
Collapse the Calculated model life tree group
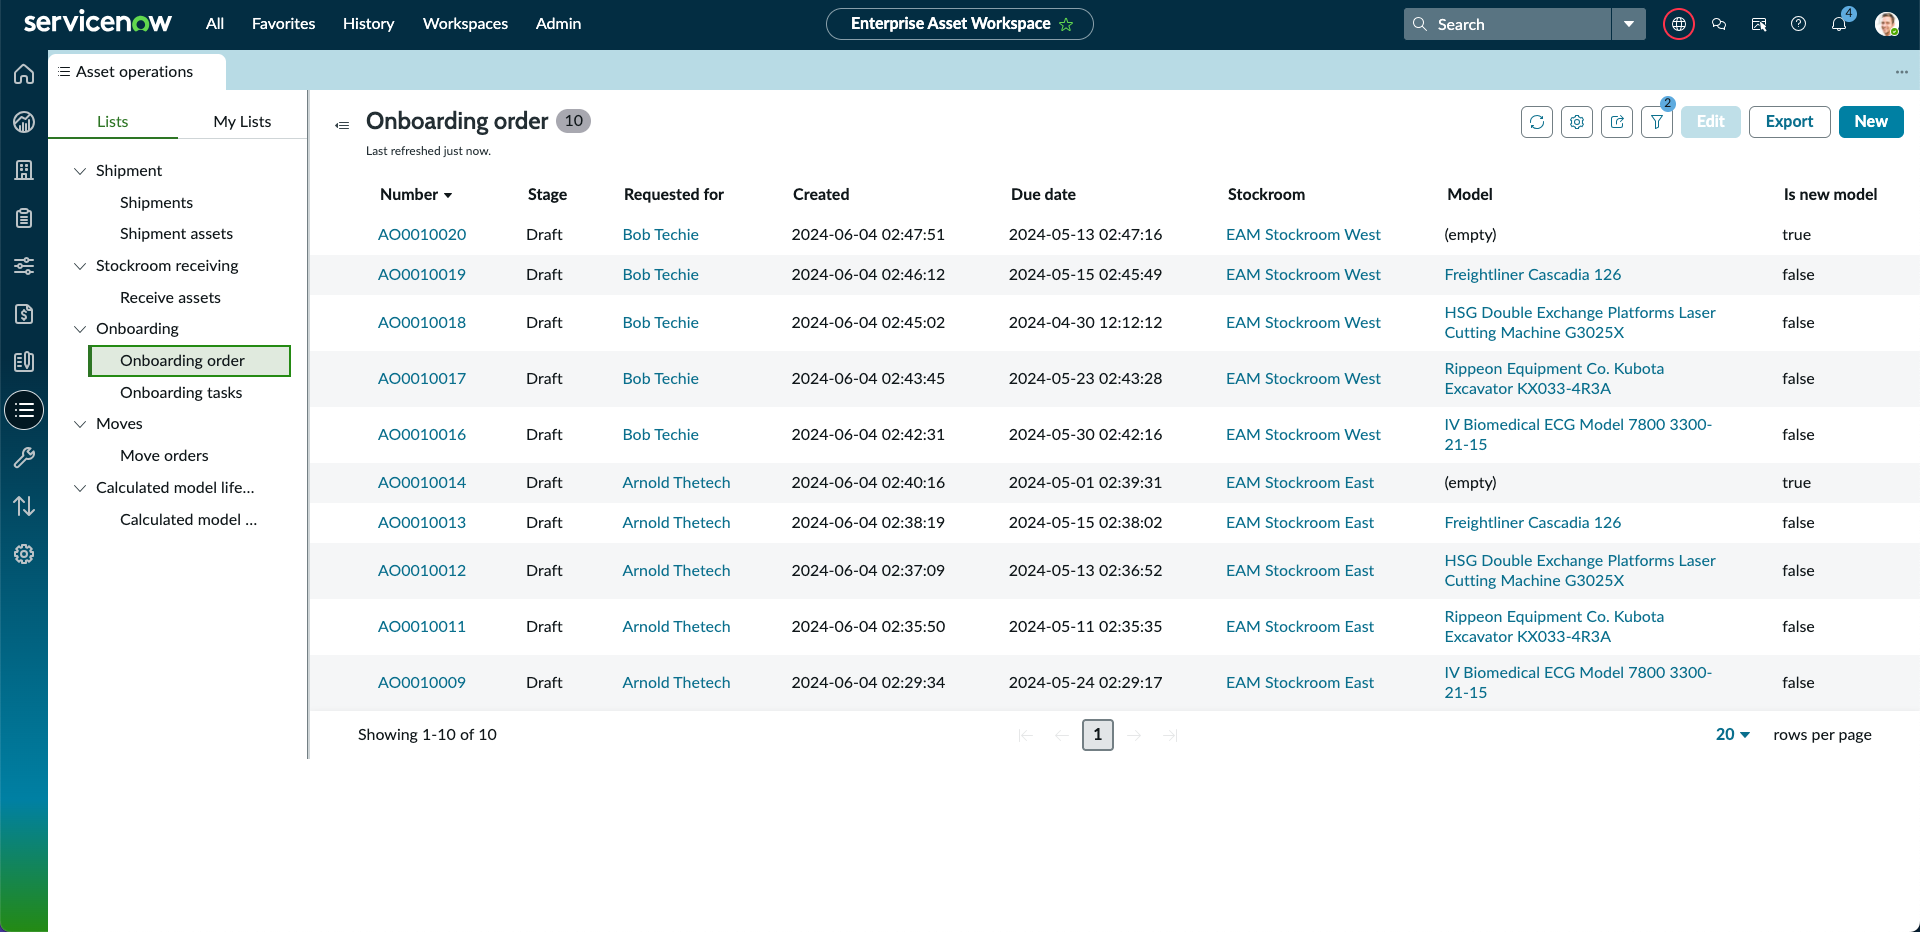(80, 488)
